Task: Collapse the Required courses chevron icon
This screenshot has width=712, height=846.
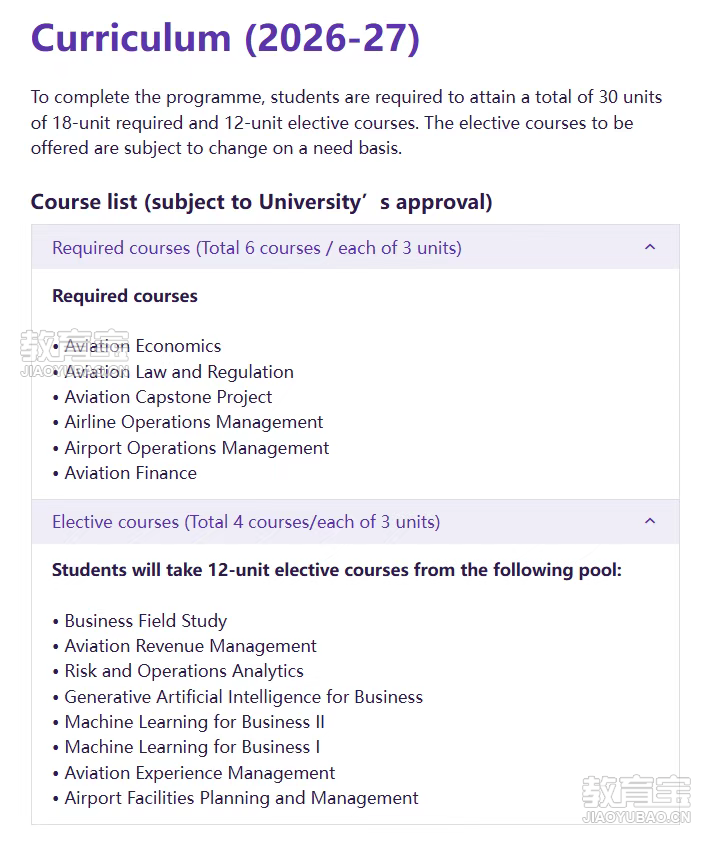Action: (650, 247)
